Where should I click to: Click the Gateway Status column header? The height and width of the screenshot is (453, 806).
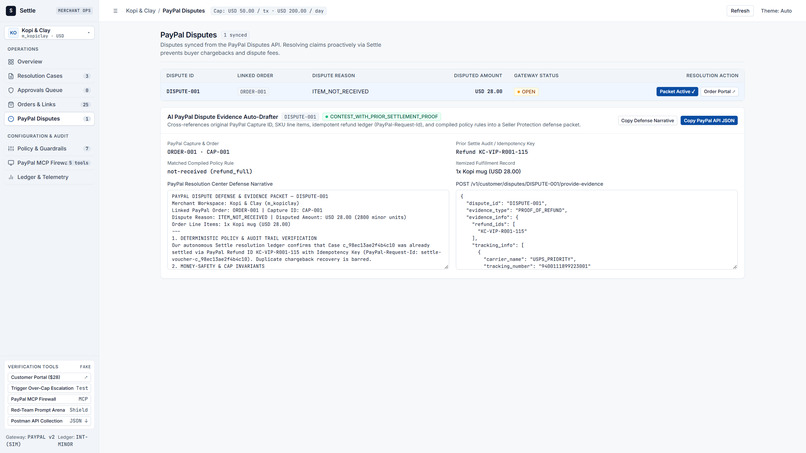pyautogui.click(x=536, y=76)
